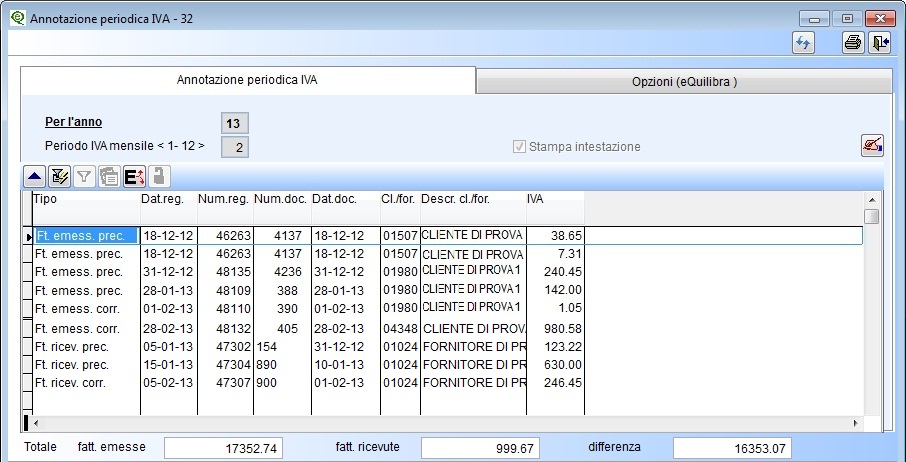906x462 pixels.
Task: Click the Per l'anno field showing 13
Action: point(235,123)
